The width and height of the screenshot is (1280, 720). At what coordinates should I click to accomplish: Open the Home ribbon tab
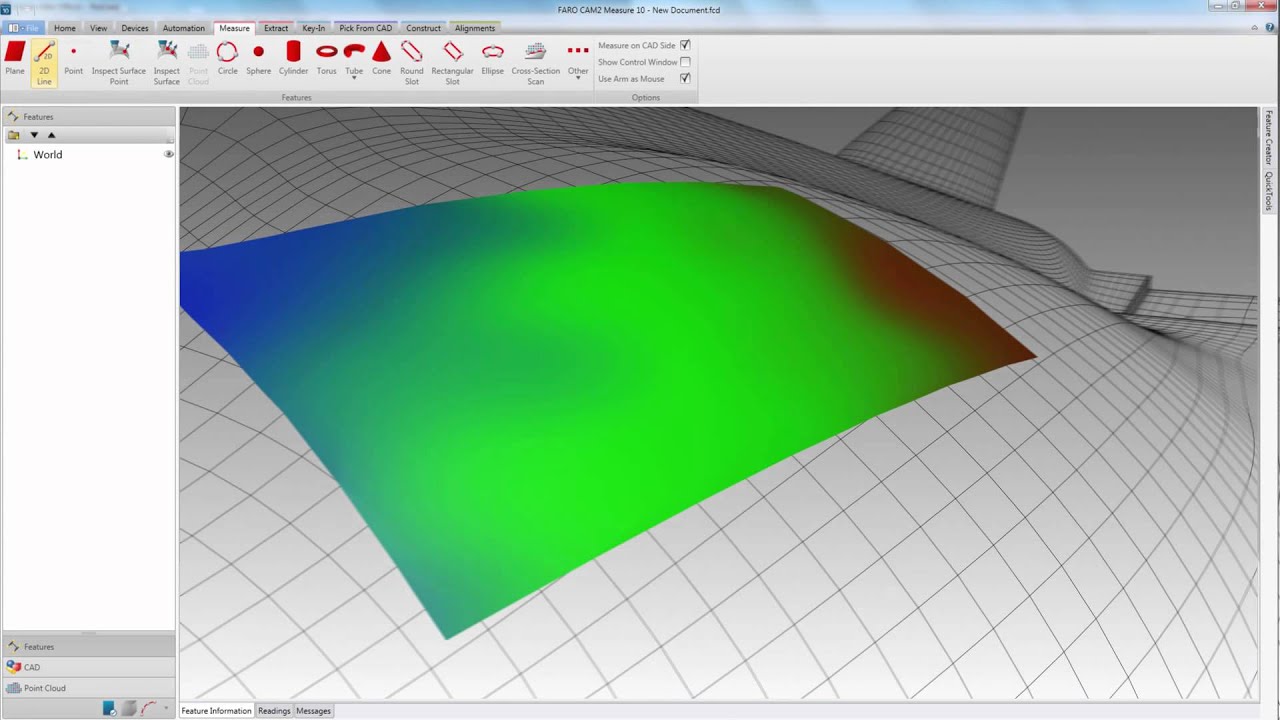coord(65,28)
